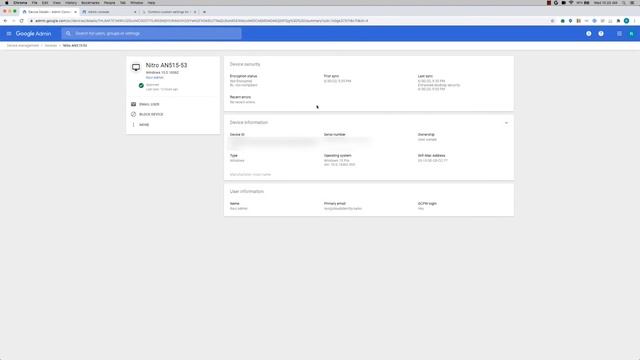Click the EMAIL USER button
Viewport: 640px width, 360px height.
point(149,104)
